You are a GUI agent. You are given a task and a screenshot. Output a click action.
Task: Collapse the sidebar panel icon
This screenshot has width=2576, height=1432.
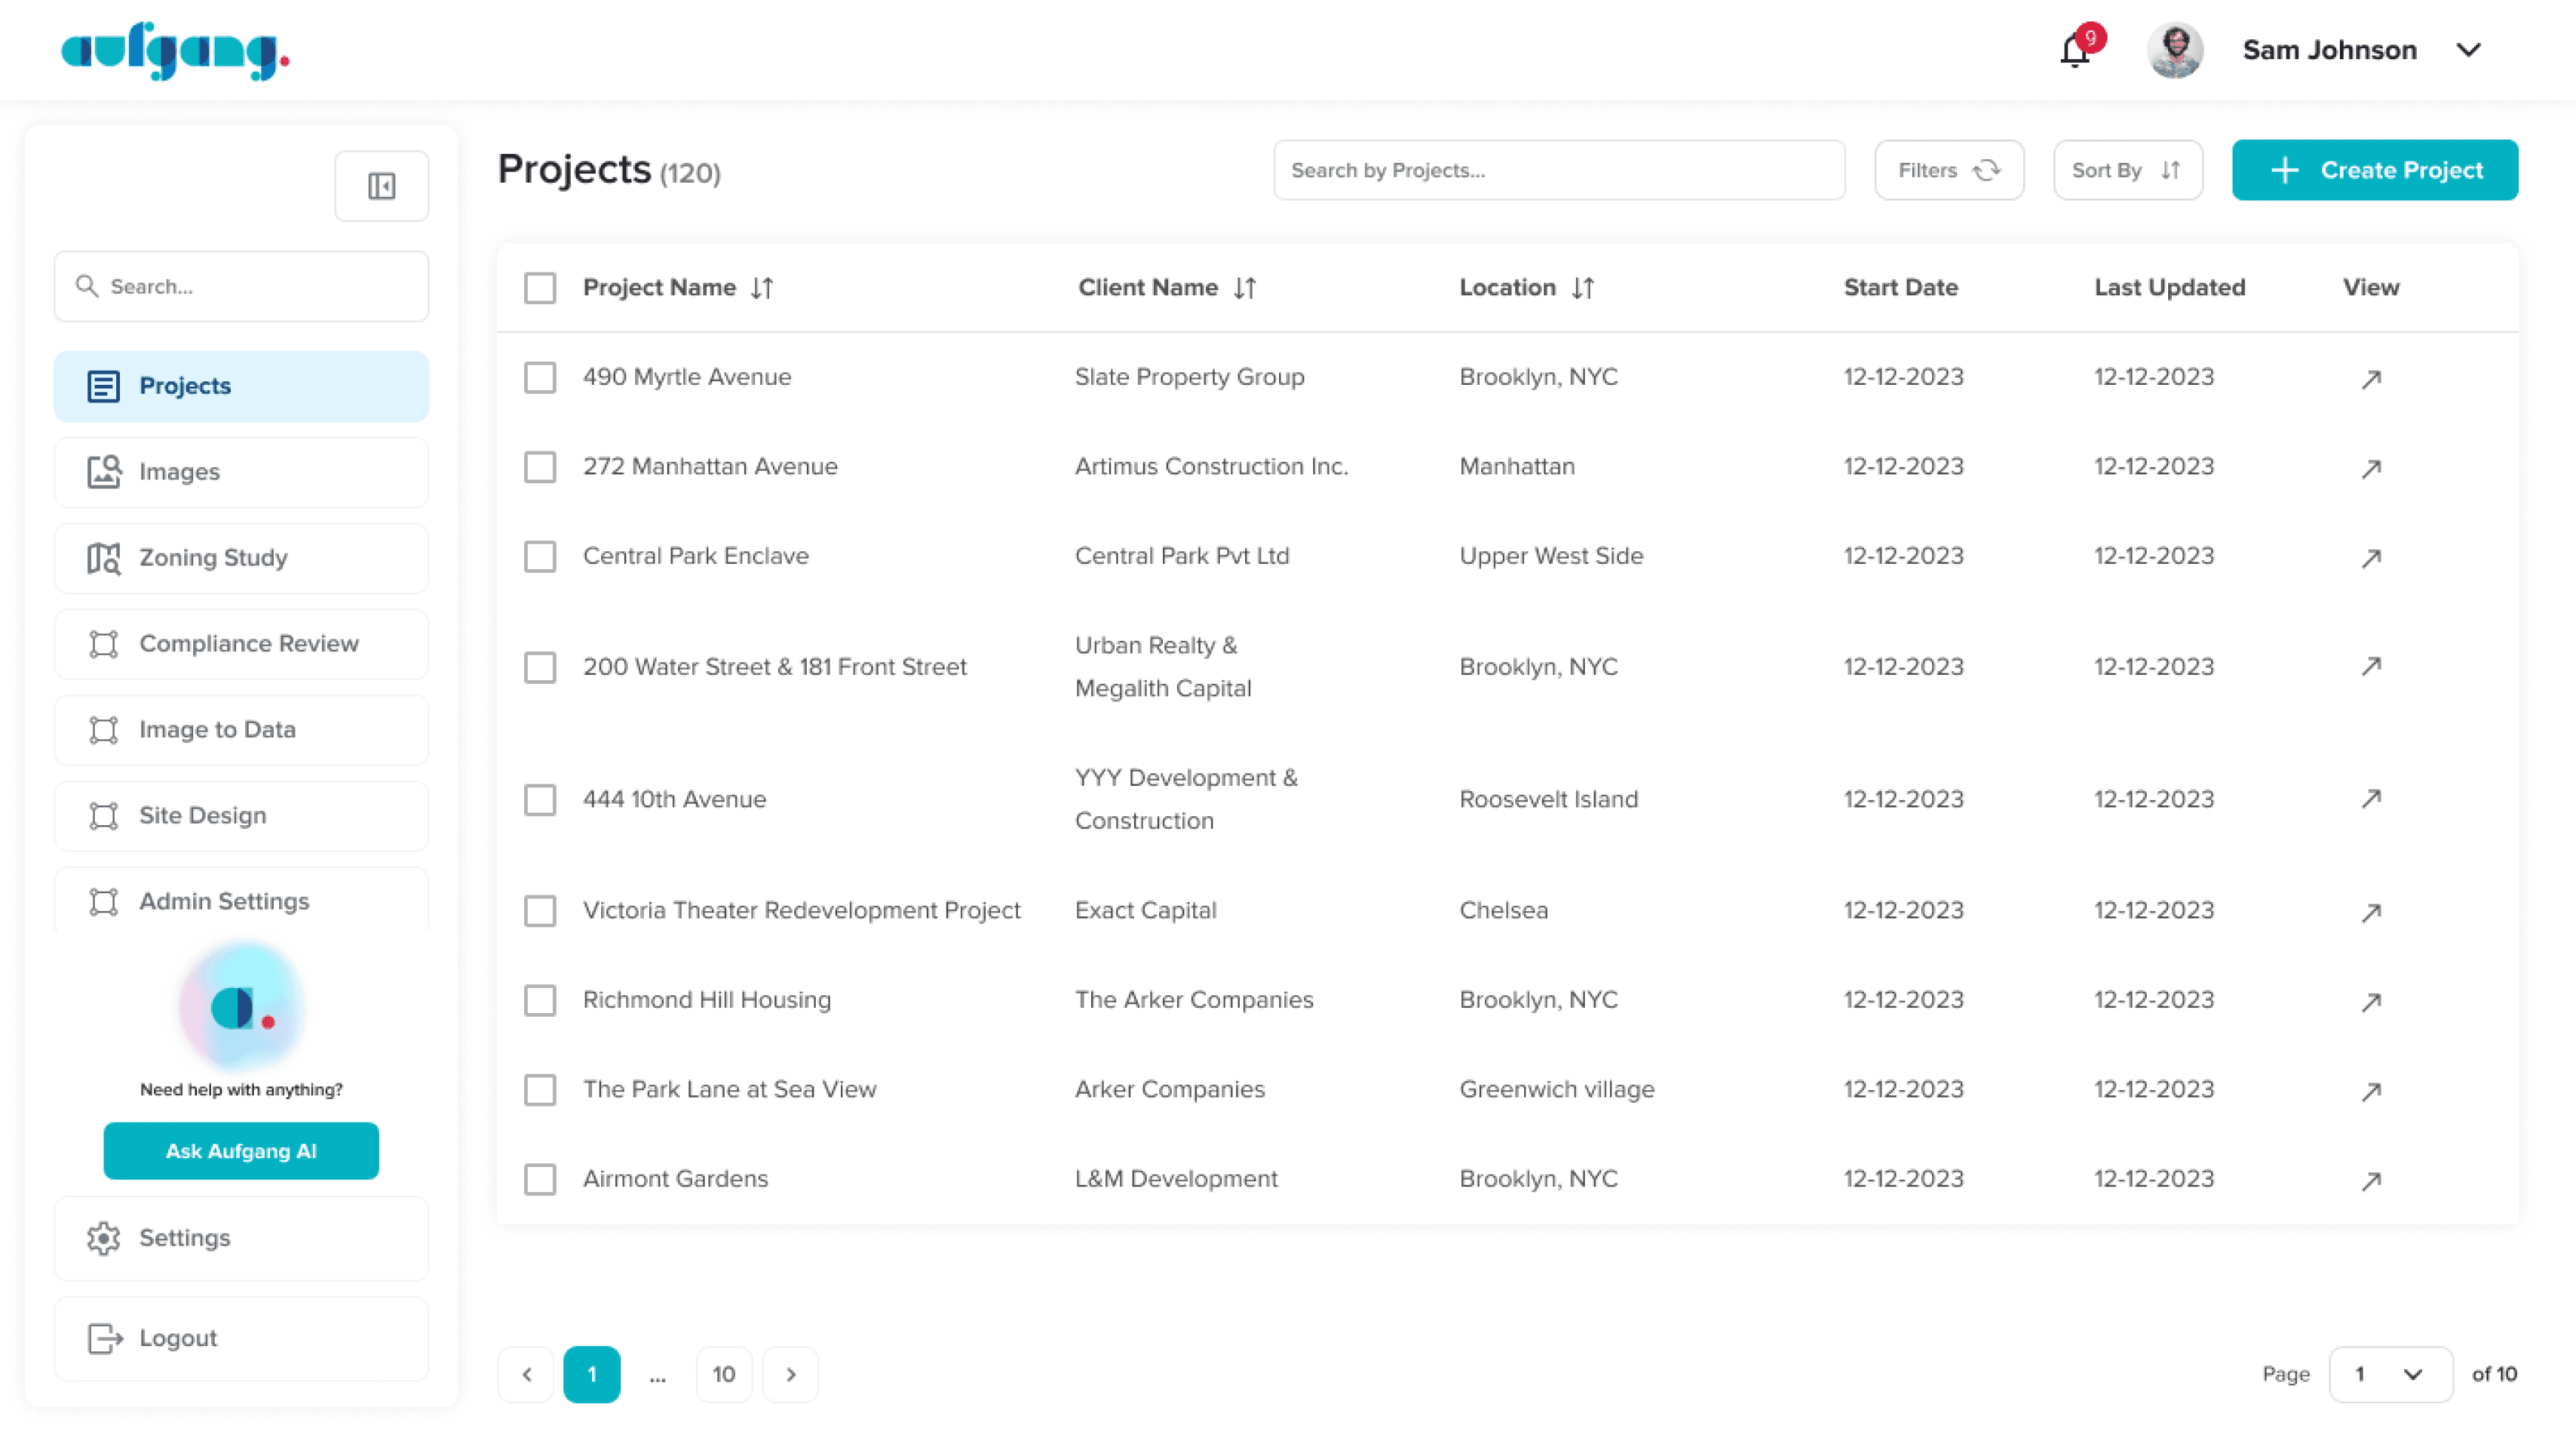pos(381,186)
